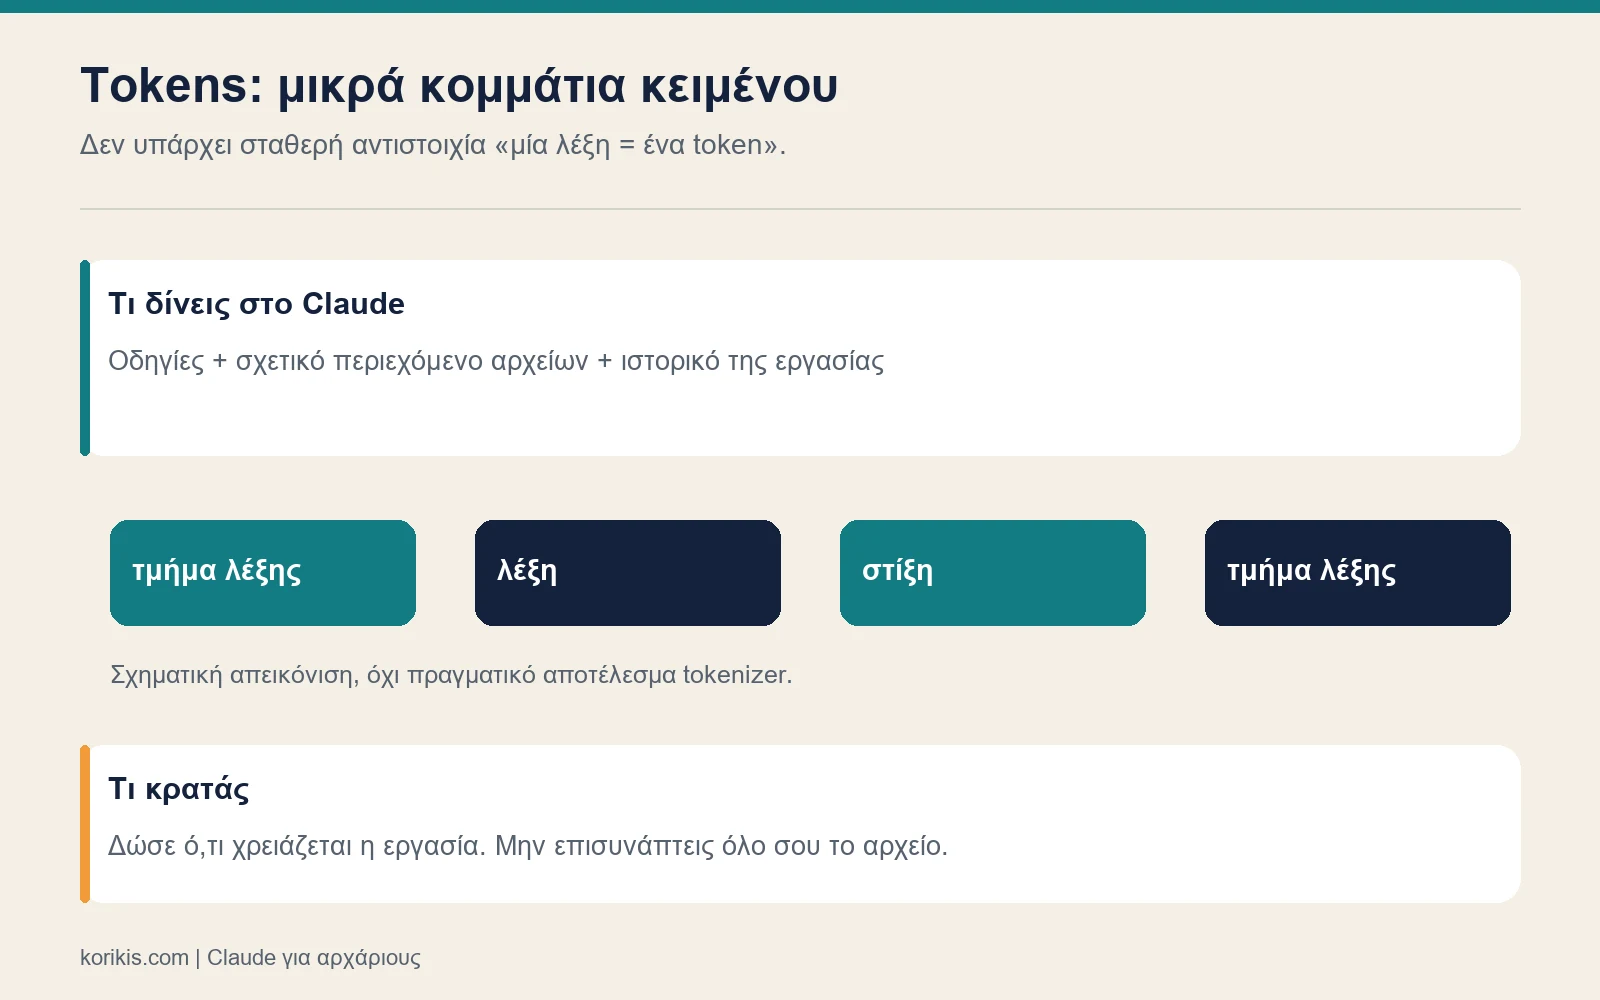
Task: Click the caption 'Σχηματική απεικόνιση, όχι πραγματικό αποτέλεσμα tokenizer.'
Action: pyautogui.click(x=451, y=675)
